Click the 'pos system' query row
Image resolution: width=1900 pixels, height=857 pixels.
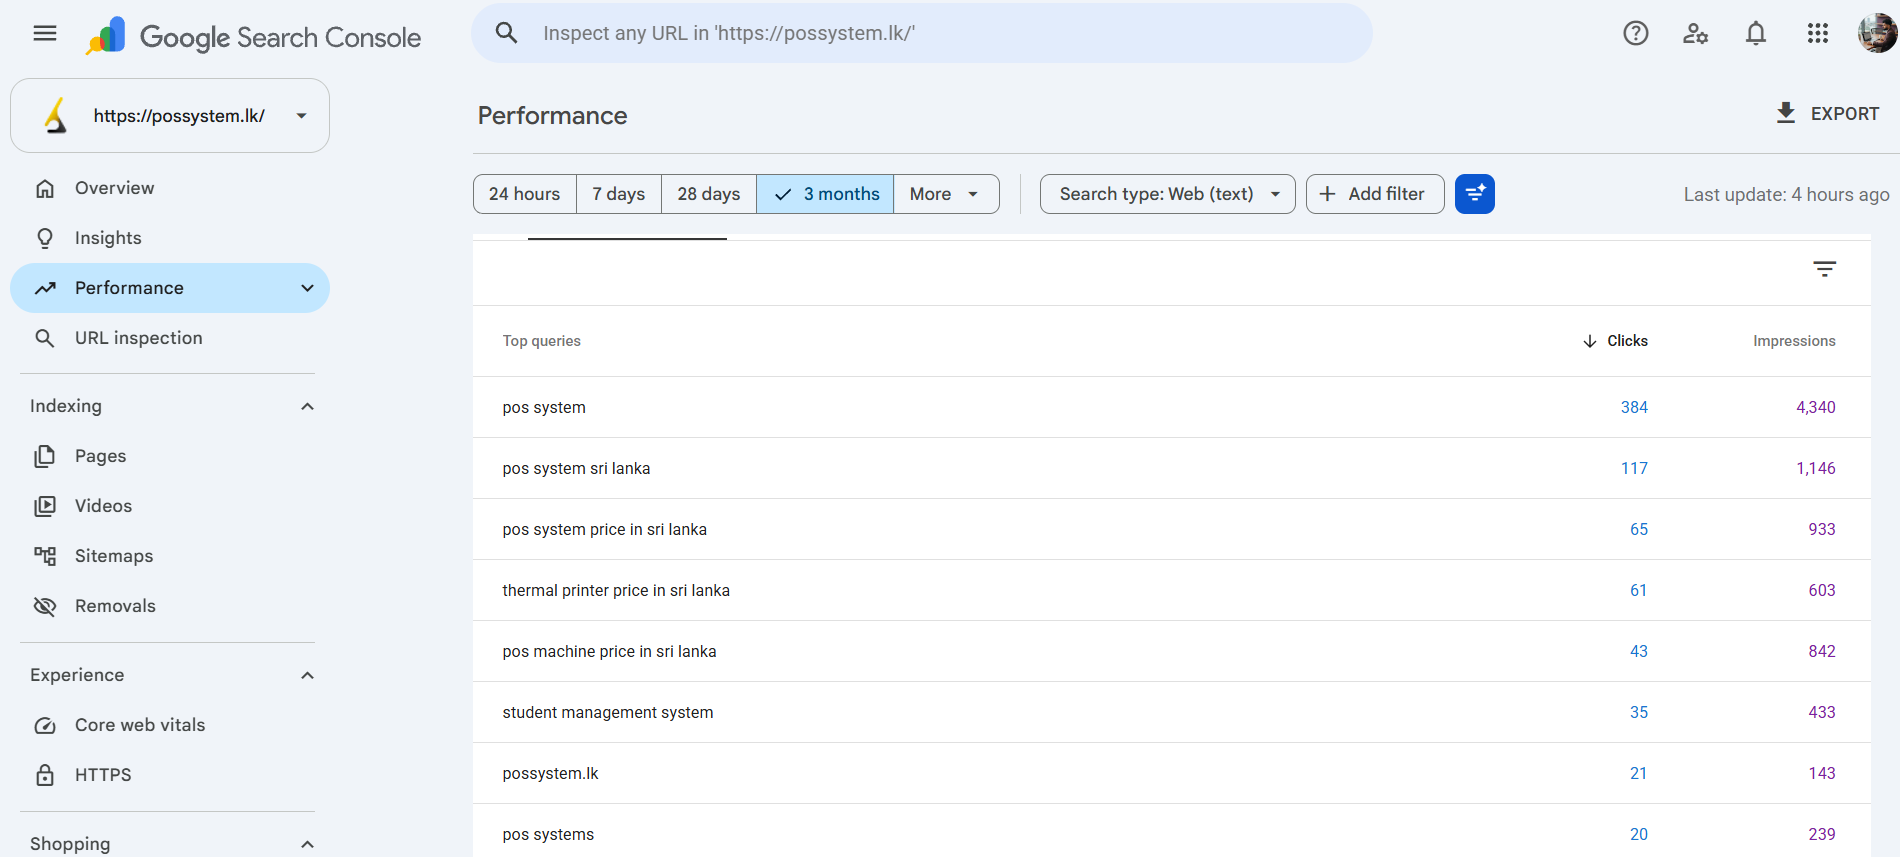pyautogui.click(x=1171, y=407)
